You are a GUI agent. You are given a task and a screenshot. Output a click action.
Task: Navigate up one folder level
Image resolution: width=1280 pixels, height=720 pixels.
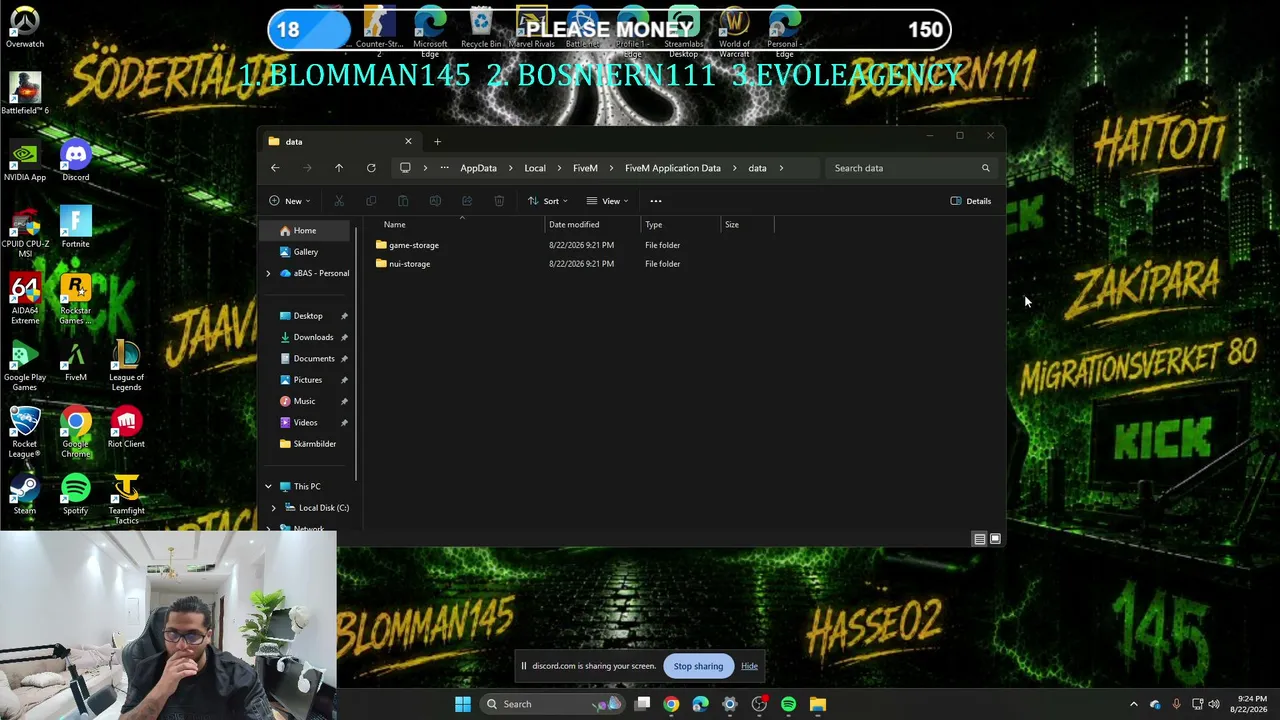(339, 168)
